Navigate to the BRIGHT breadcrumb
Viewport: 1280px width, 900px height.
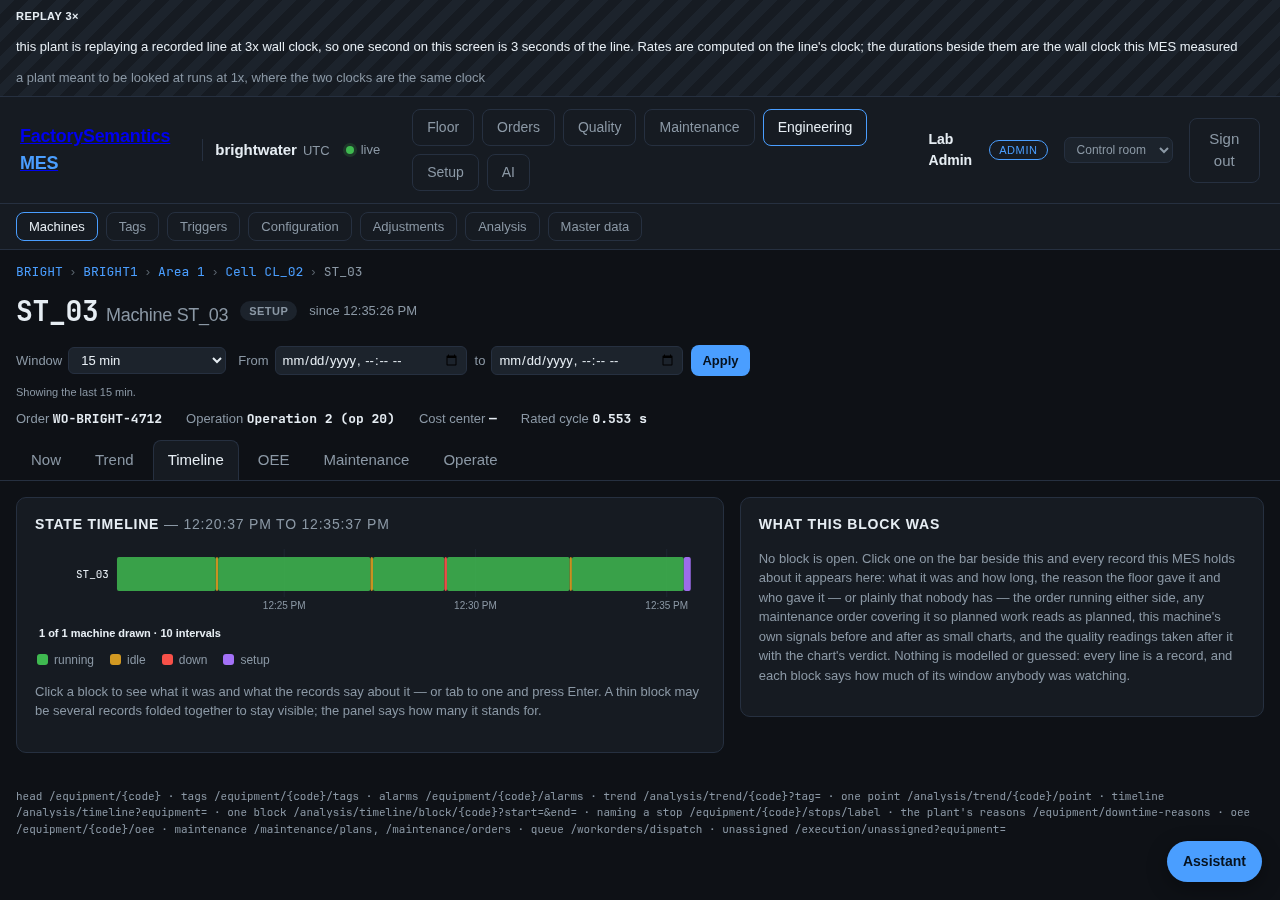tap(39, 272)
